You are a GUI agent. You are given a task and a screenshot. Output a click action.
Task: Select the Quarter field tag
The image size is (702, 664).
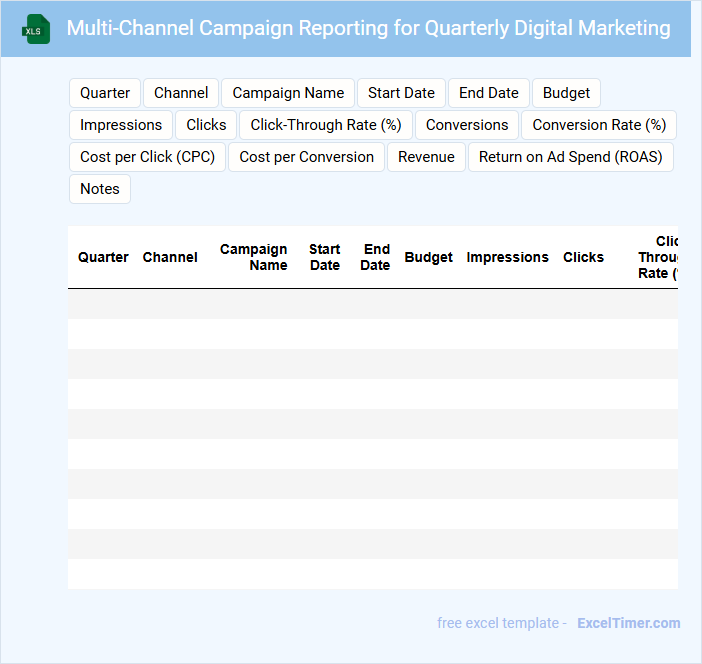[x=105, y=93]
